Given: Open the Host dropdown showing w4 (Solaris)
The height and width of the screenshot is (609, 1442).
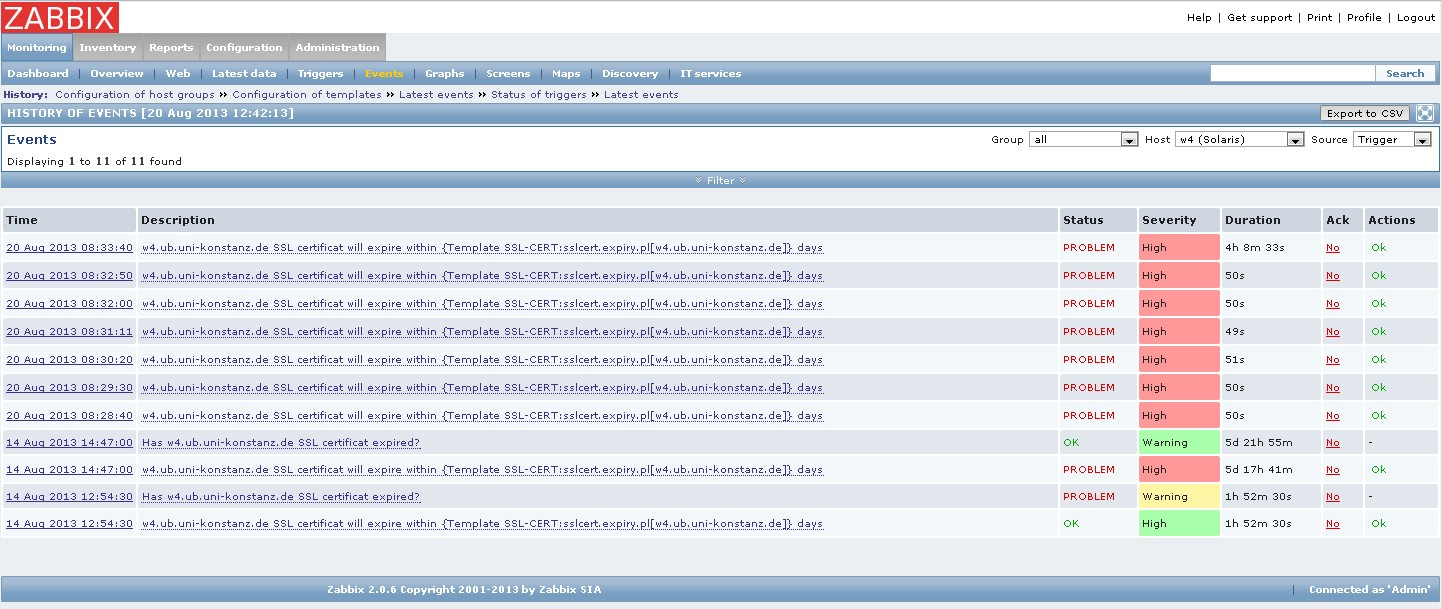Looking at the screenshot, I should pyautogui.click(x=1239, y=140).
